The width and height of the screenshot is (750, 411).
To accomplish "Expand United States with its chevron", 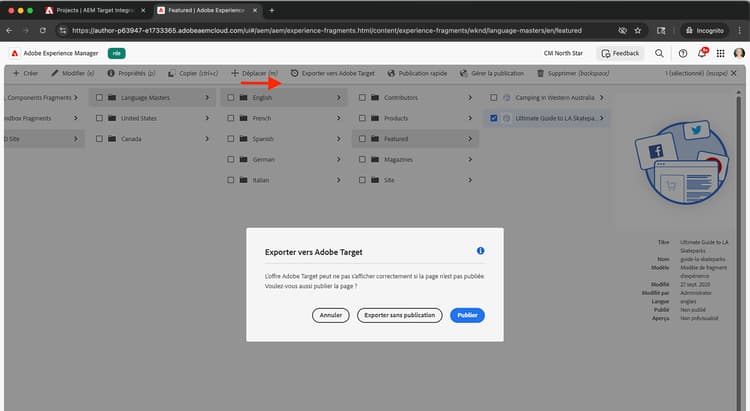I will click(x=207, y=118).
